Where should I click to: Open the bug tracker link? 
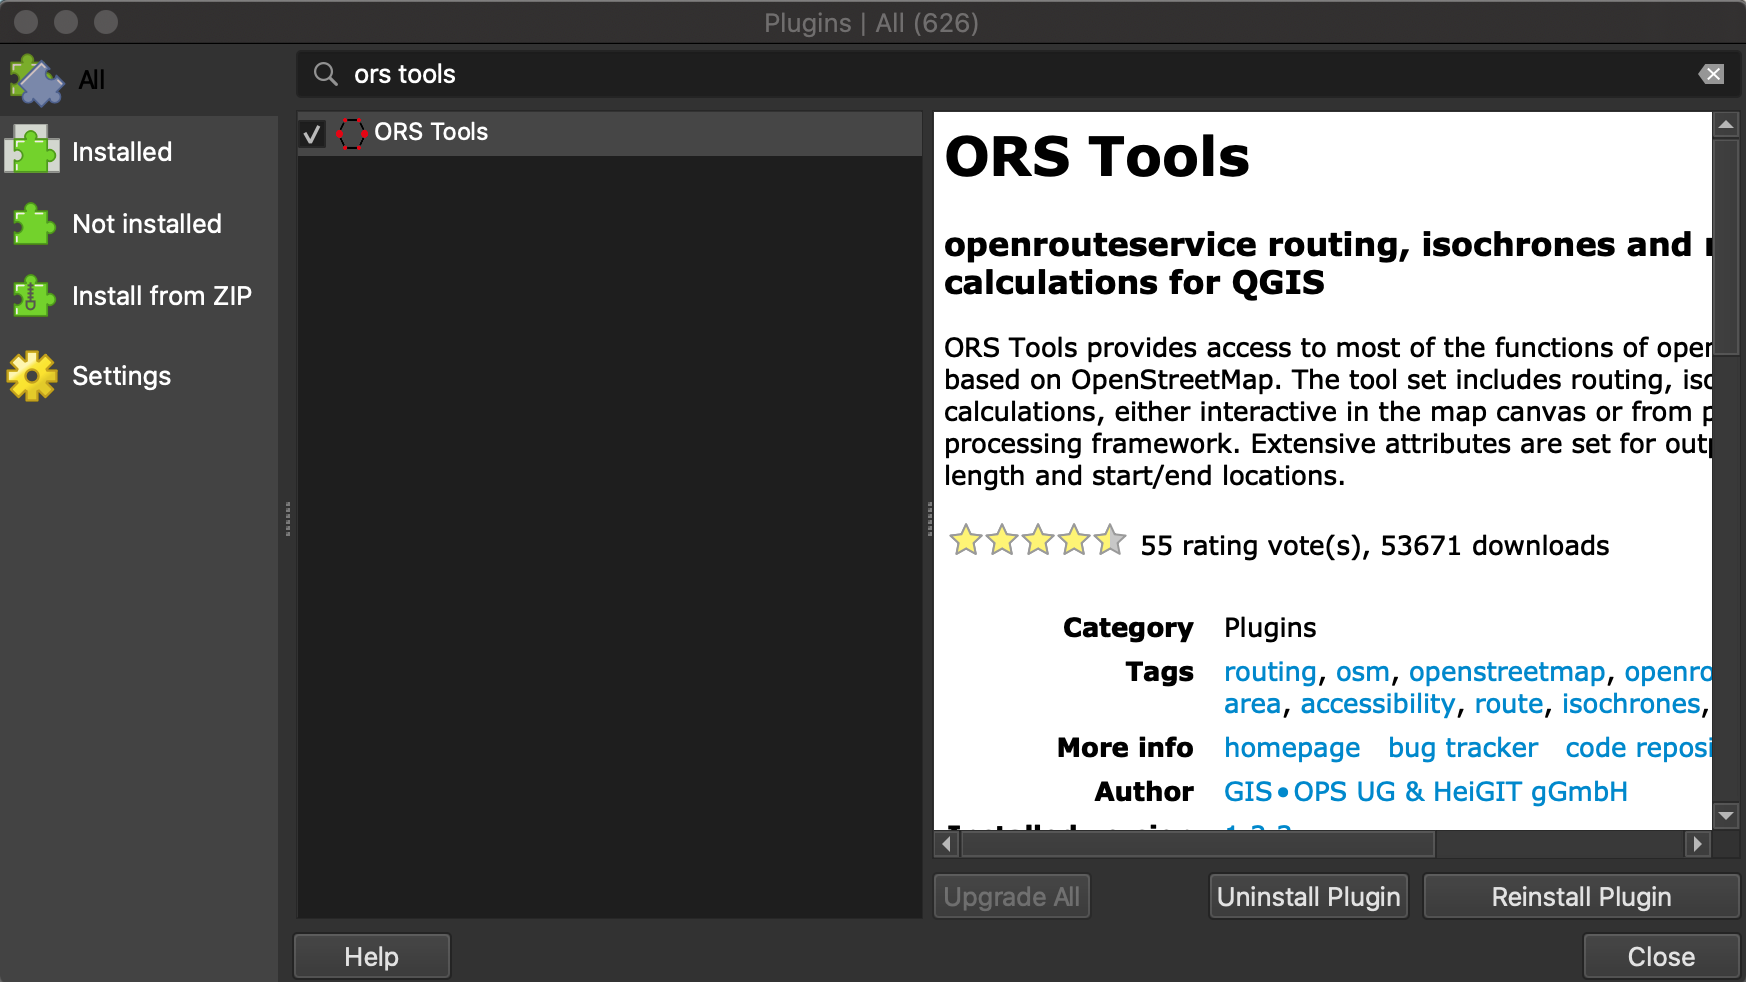pyautogui.click(x=1463, y=748)
